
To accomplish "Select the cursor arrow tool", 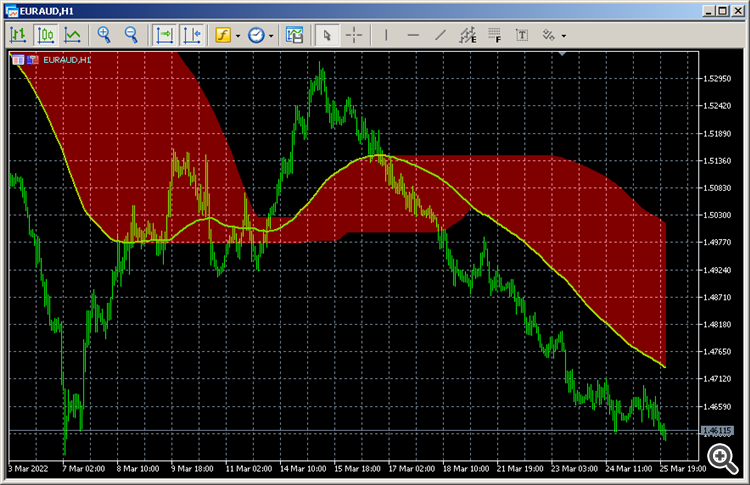I will point(327,35).
